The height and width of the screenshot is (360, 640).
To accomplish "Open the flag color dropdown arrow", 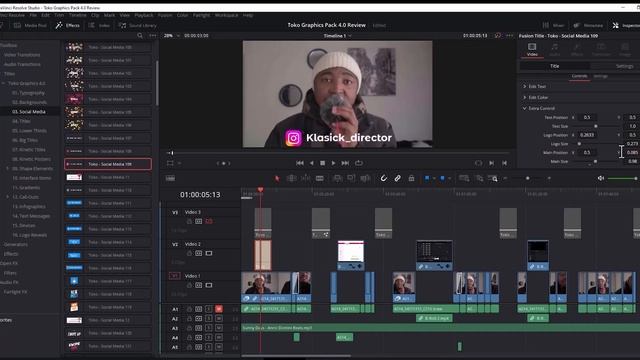I will [x=434, y=178].
